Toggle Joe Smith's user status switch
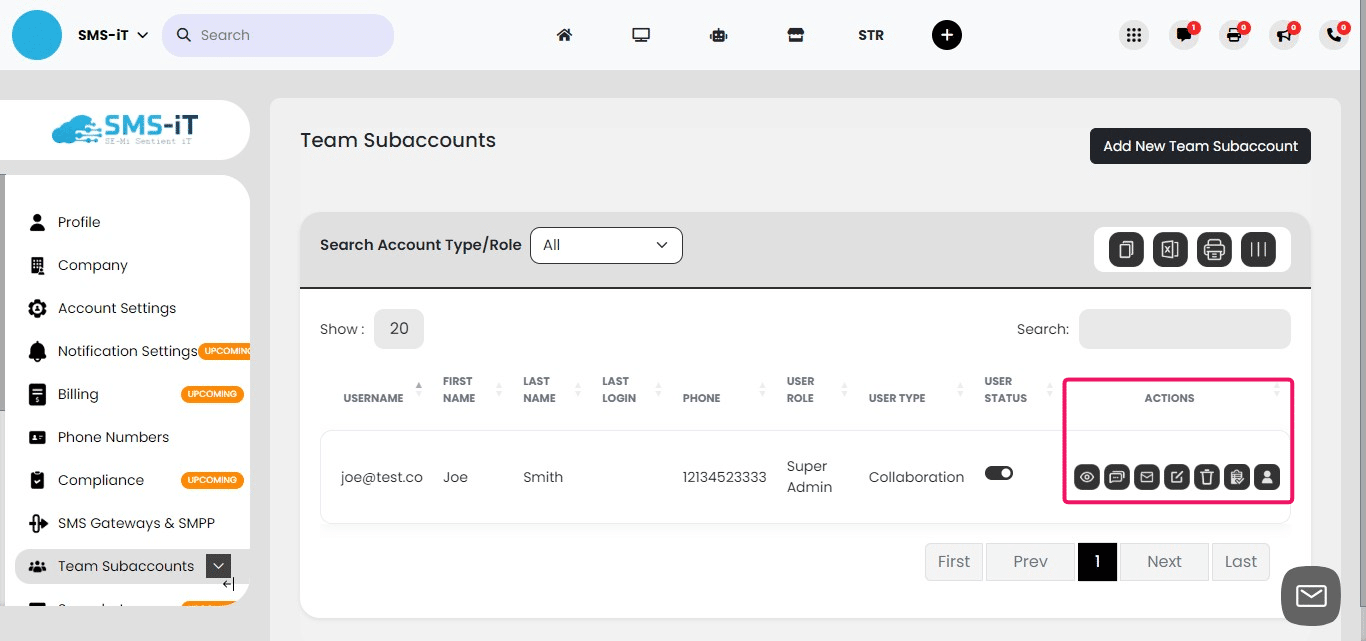Image resolution: width=1366 pixels, height=641 pixels. tap(999, 473)
